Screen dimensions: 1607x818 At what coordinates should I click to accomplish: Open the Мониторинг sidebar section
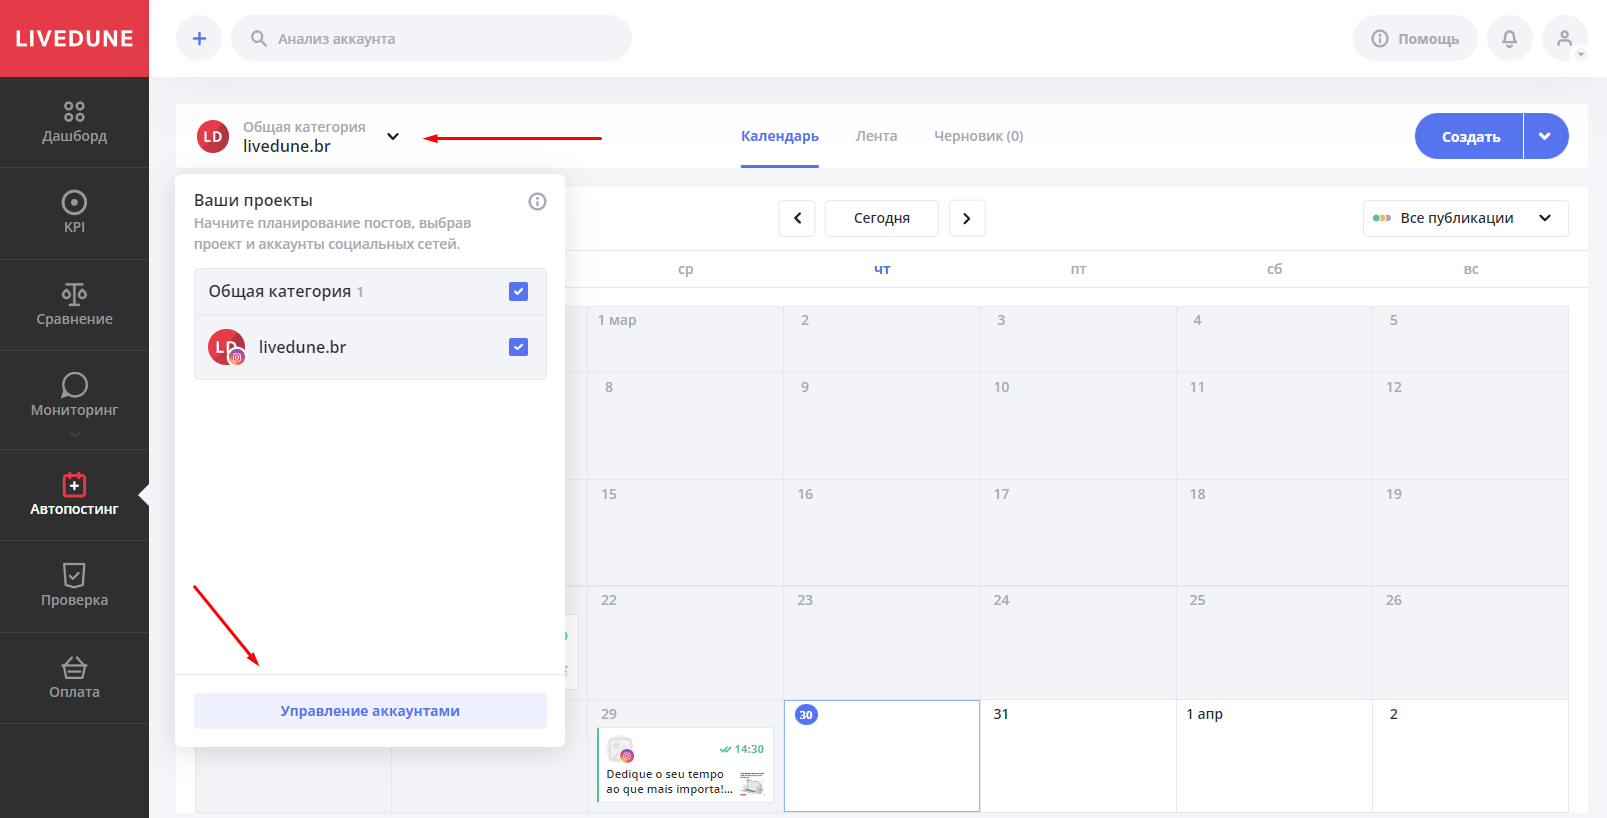coord(74,396)
